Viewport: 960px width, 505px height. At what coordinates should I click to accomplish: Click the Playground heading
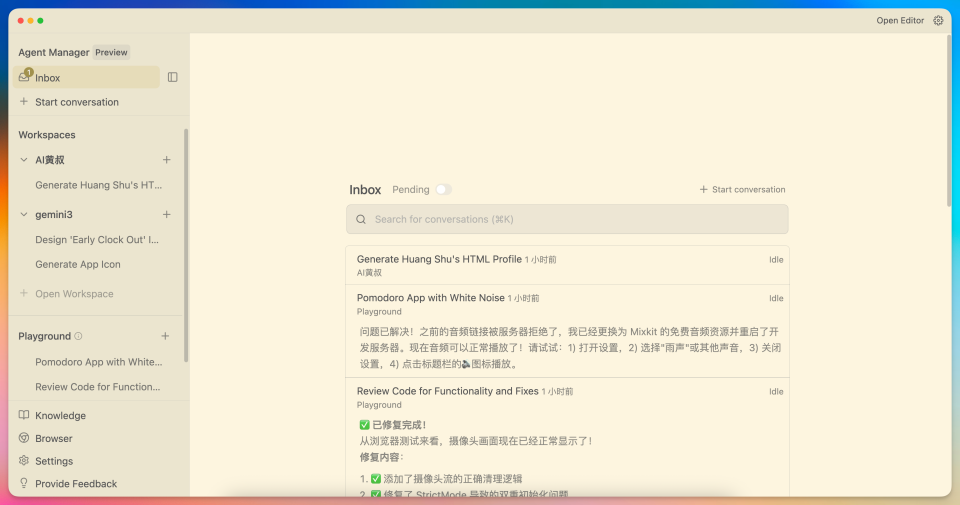tap(44, 336)
